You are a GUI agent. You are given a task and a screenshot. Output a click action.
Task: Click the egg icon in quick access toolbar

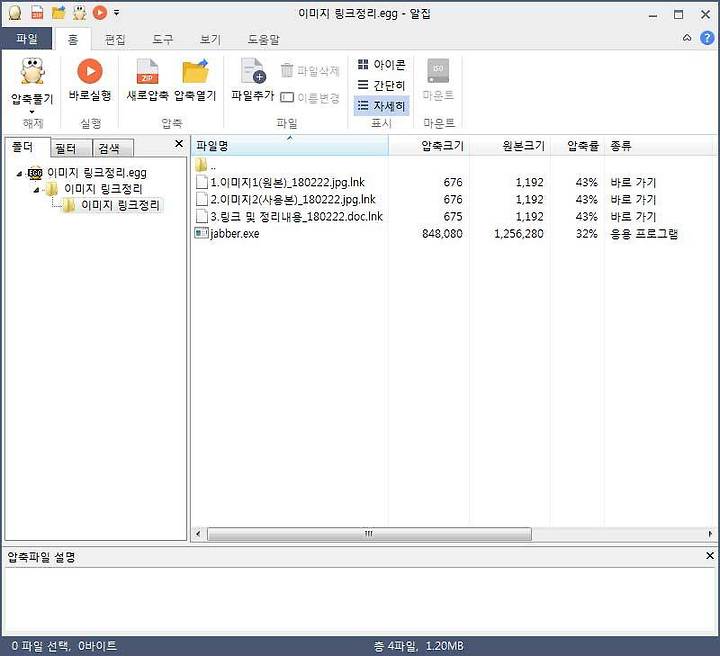pyautogui.click(x=15, y=13)
